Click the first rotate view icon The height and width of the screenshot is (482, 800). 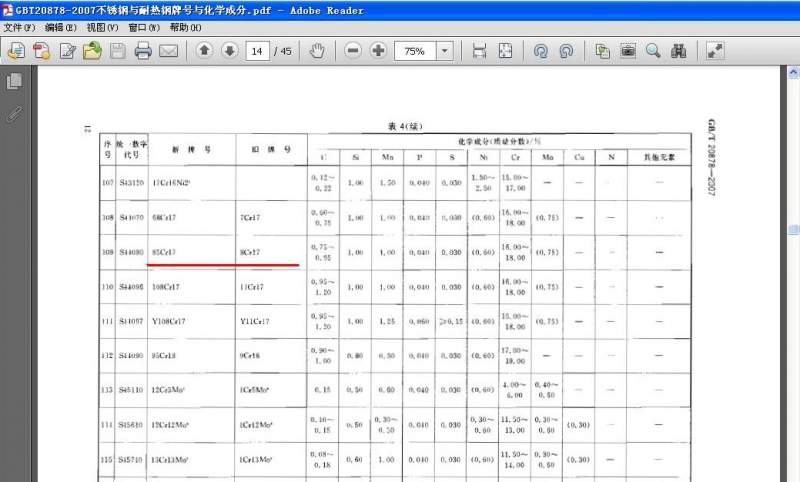coord(540,50)
